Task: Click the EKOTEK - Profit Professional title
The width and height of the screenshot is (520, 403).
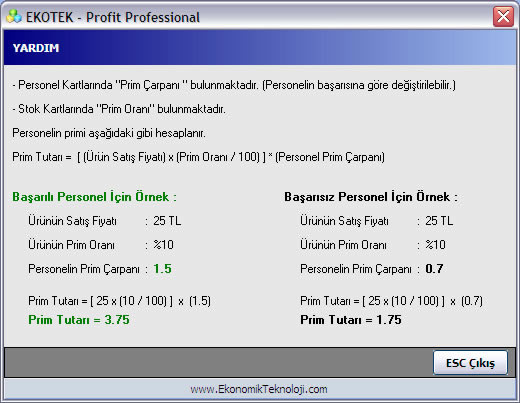Action: (113, 17)
